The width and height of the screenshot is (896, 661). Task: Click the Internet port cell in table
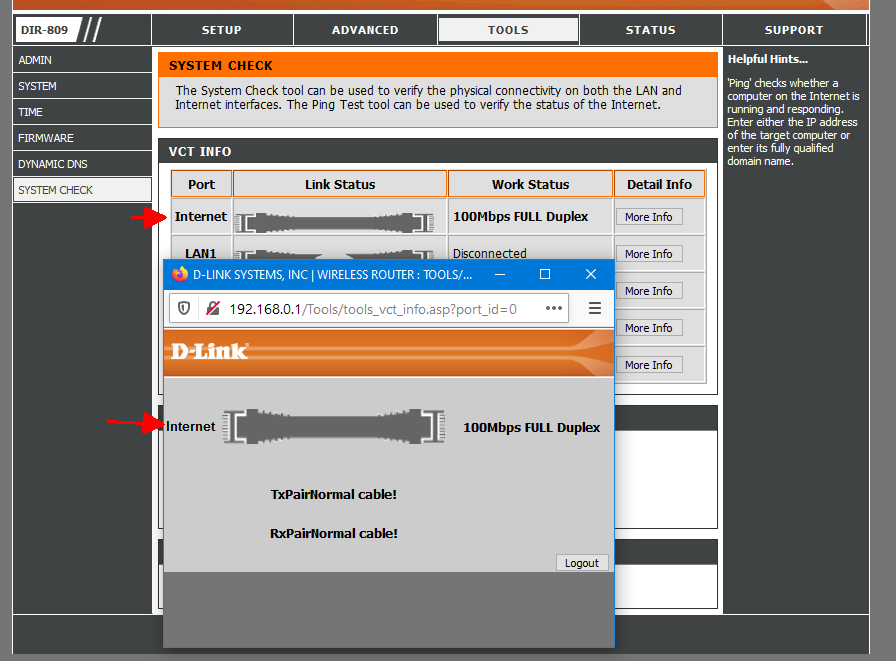tap(201, 217)
